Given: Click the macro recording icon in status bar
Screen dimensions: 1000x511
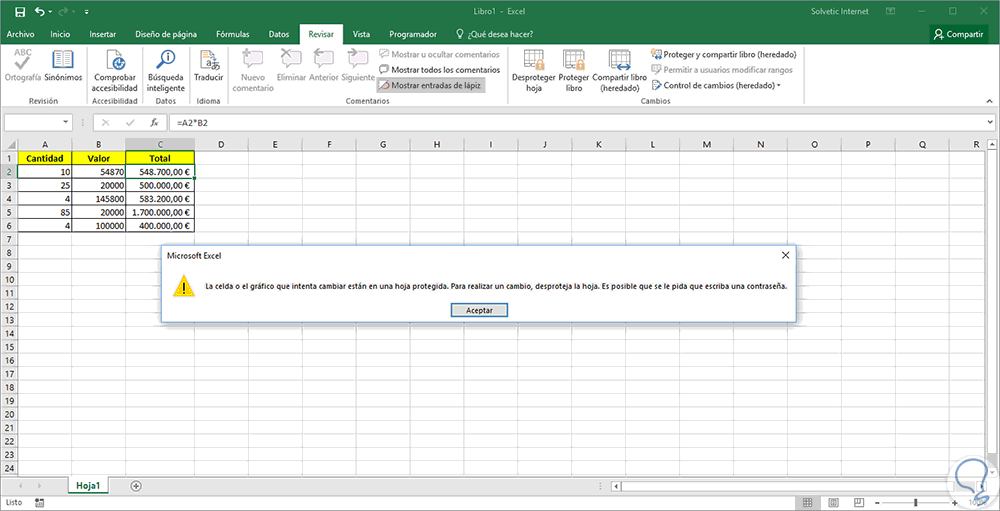Looking at the screenshot, I should tap(40, 503).
